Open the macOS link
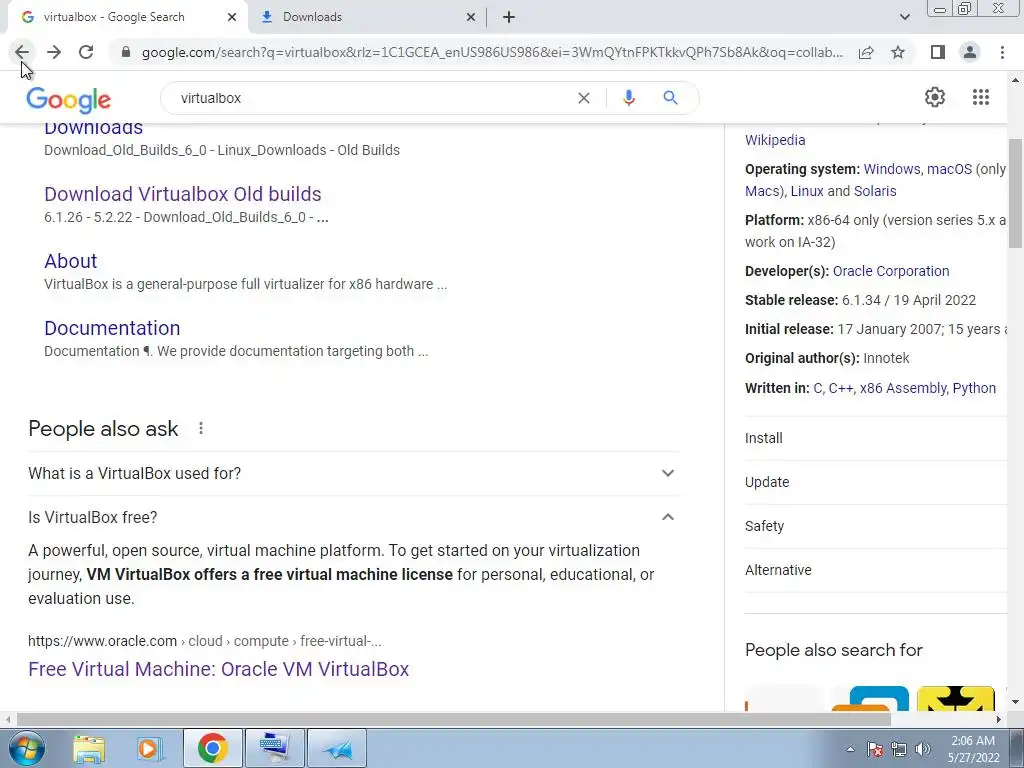Viewport: 1024px width, 768px height. coord(950,169)
